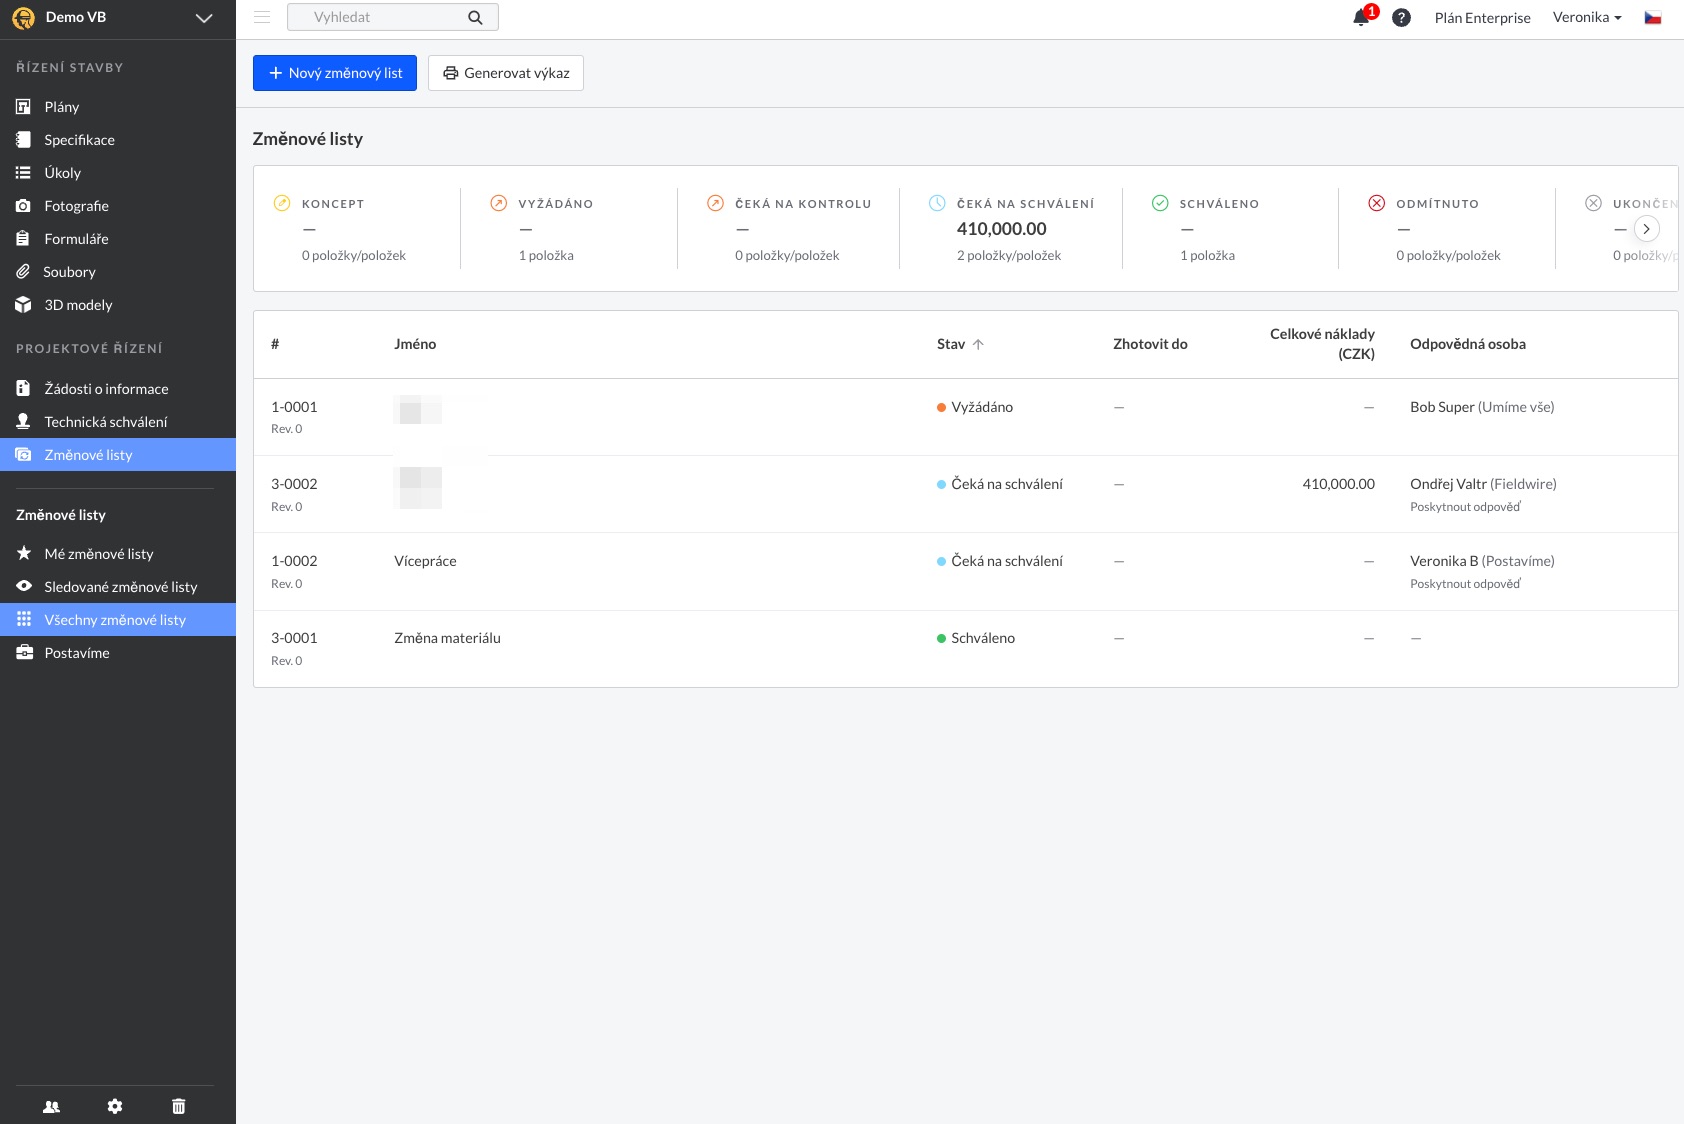
Task: Click the star icon for Mé změnové listy
Action: click(23, 553)
